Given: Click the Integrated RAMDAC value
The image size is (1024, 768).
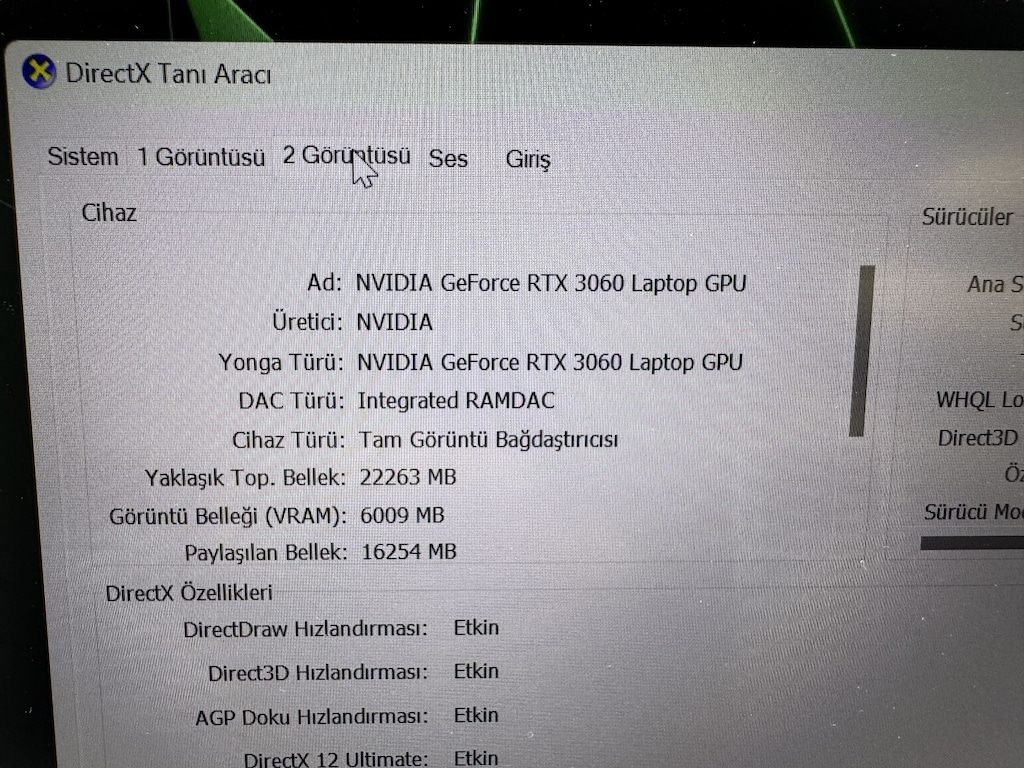Looking at the screenshot, I should tap(456, 400).
